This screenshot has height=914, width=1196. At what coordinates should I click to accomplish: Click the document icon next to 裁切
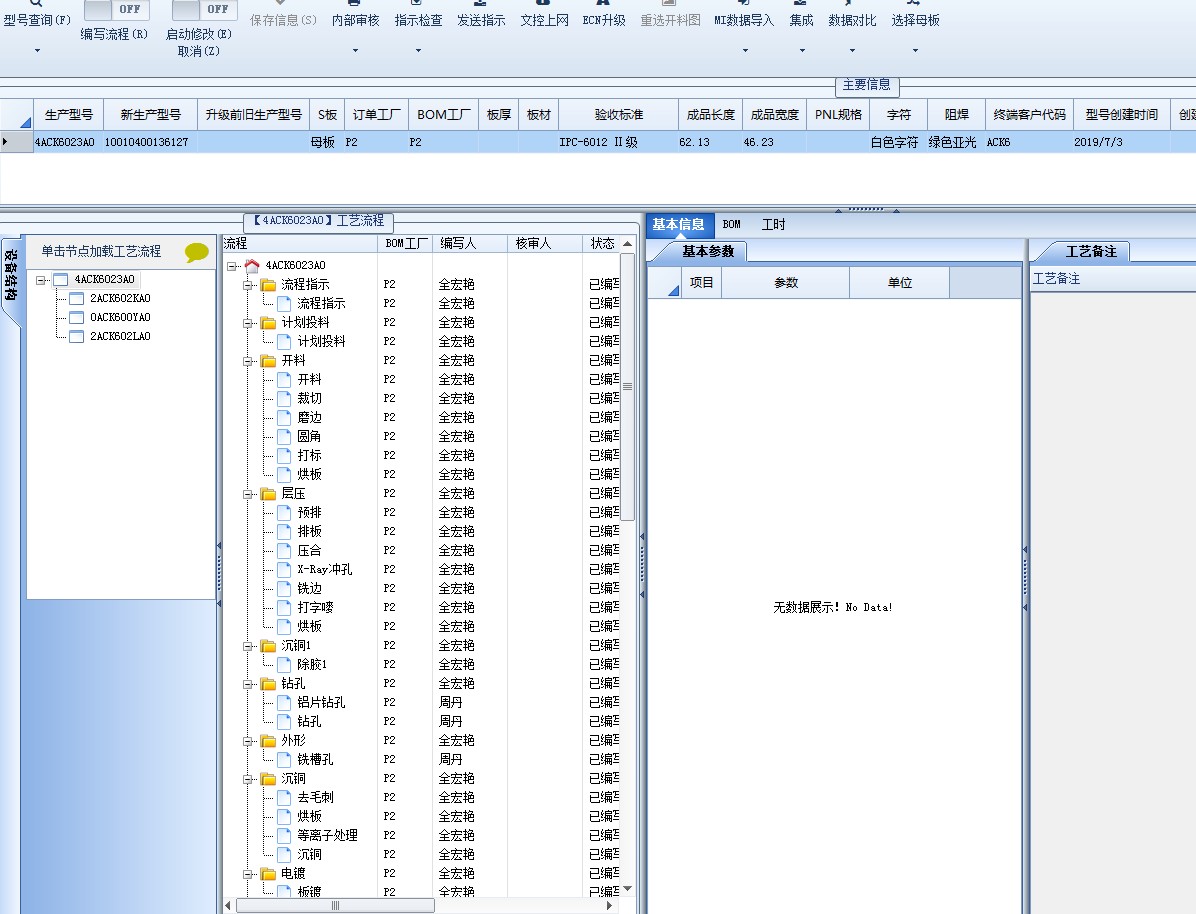click(x=284, y=398)
